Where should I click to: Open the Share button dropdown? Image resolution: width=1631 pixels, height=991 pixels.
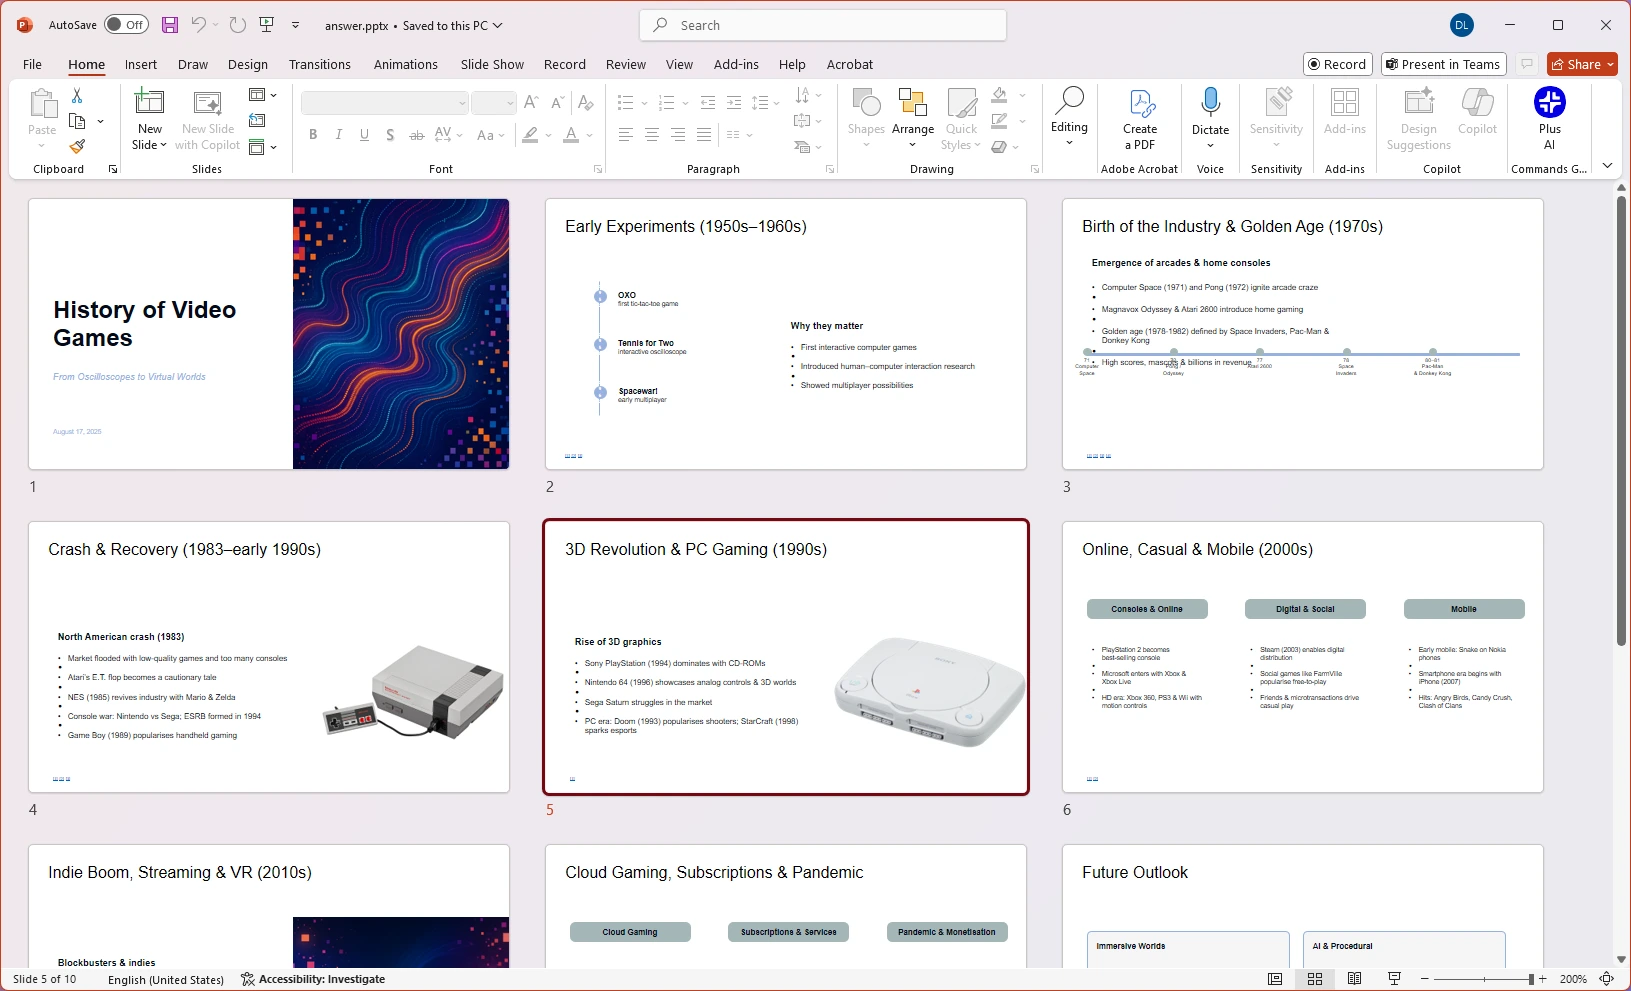pos(1611,64)
